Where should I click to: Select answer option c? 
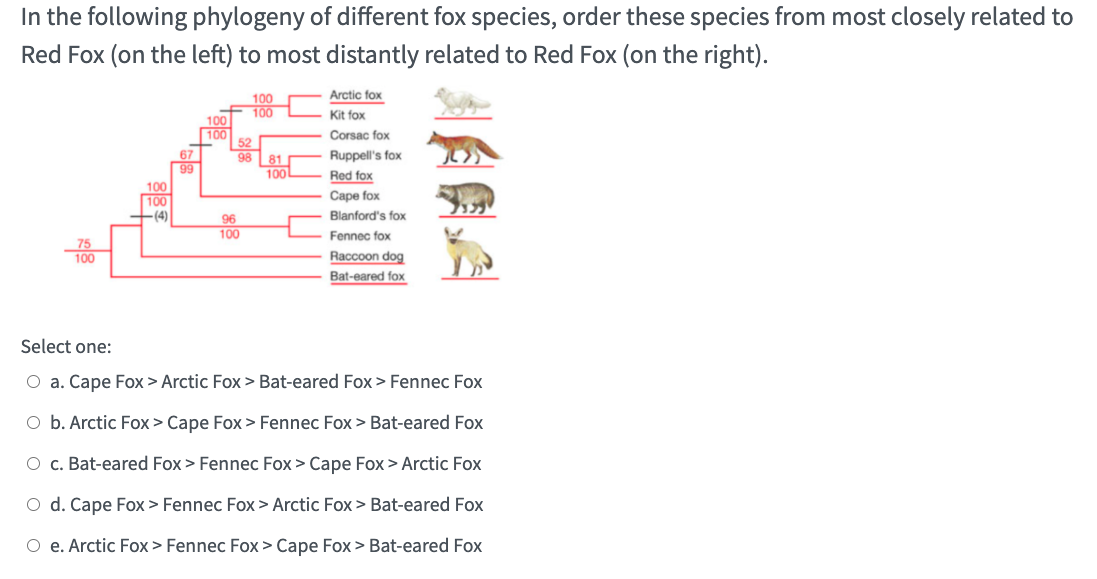(33, 463)
